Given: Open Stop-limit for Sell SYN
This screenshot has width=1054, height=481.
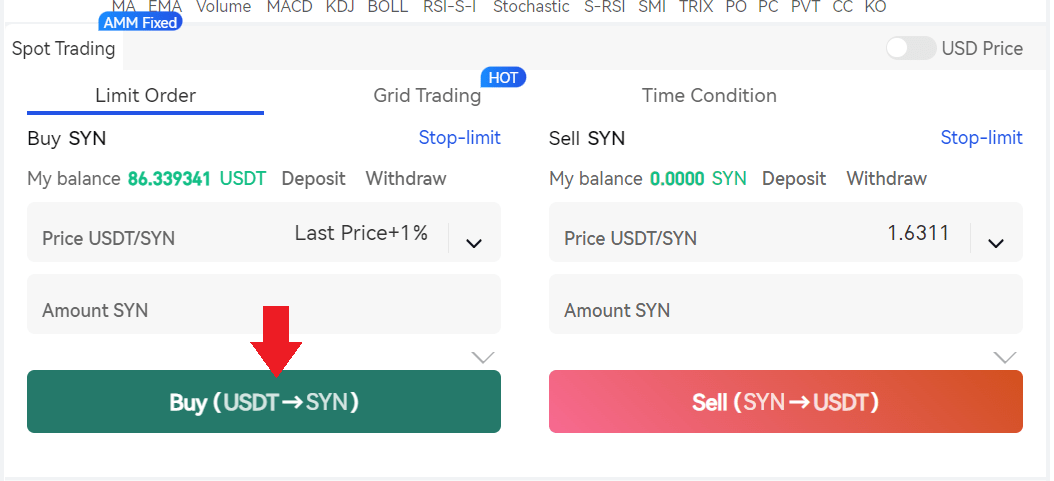Looking at the screenshot, I should point(981,138).
